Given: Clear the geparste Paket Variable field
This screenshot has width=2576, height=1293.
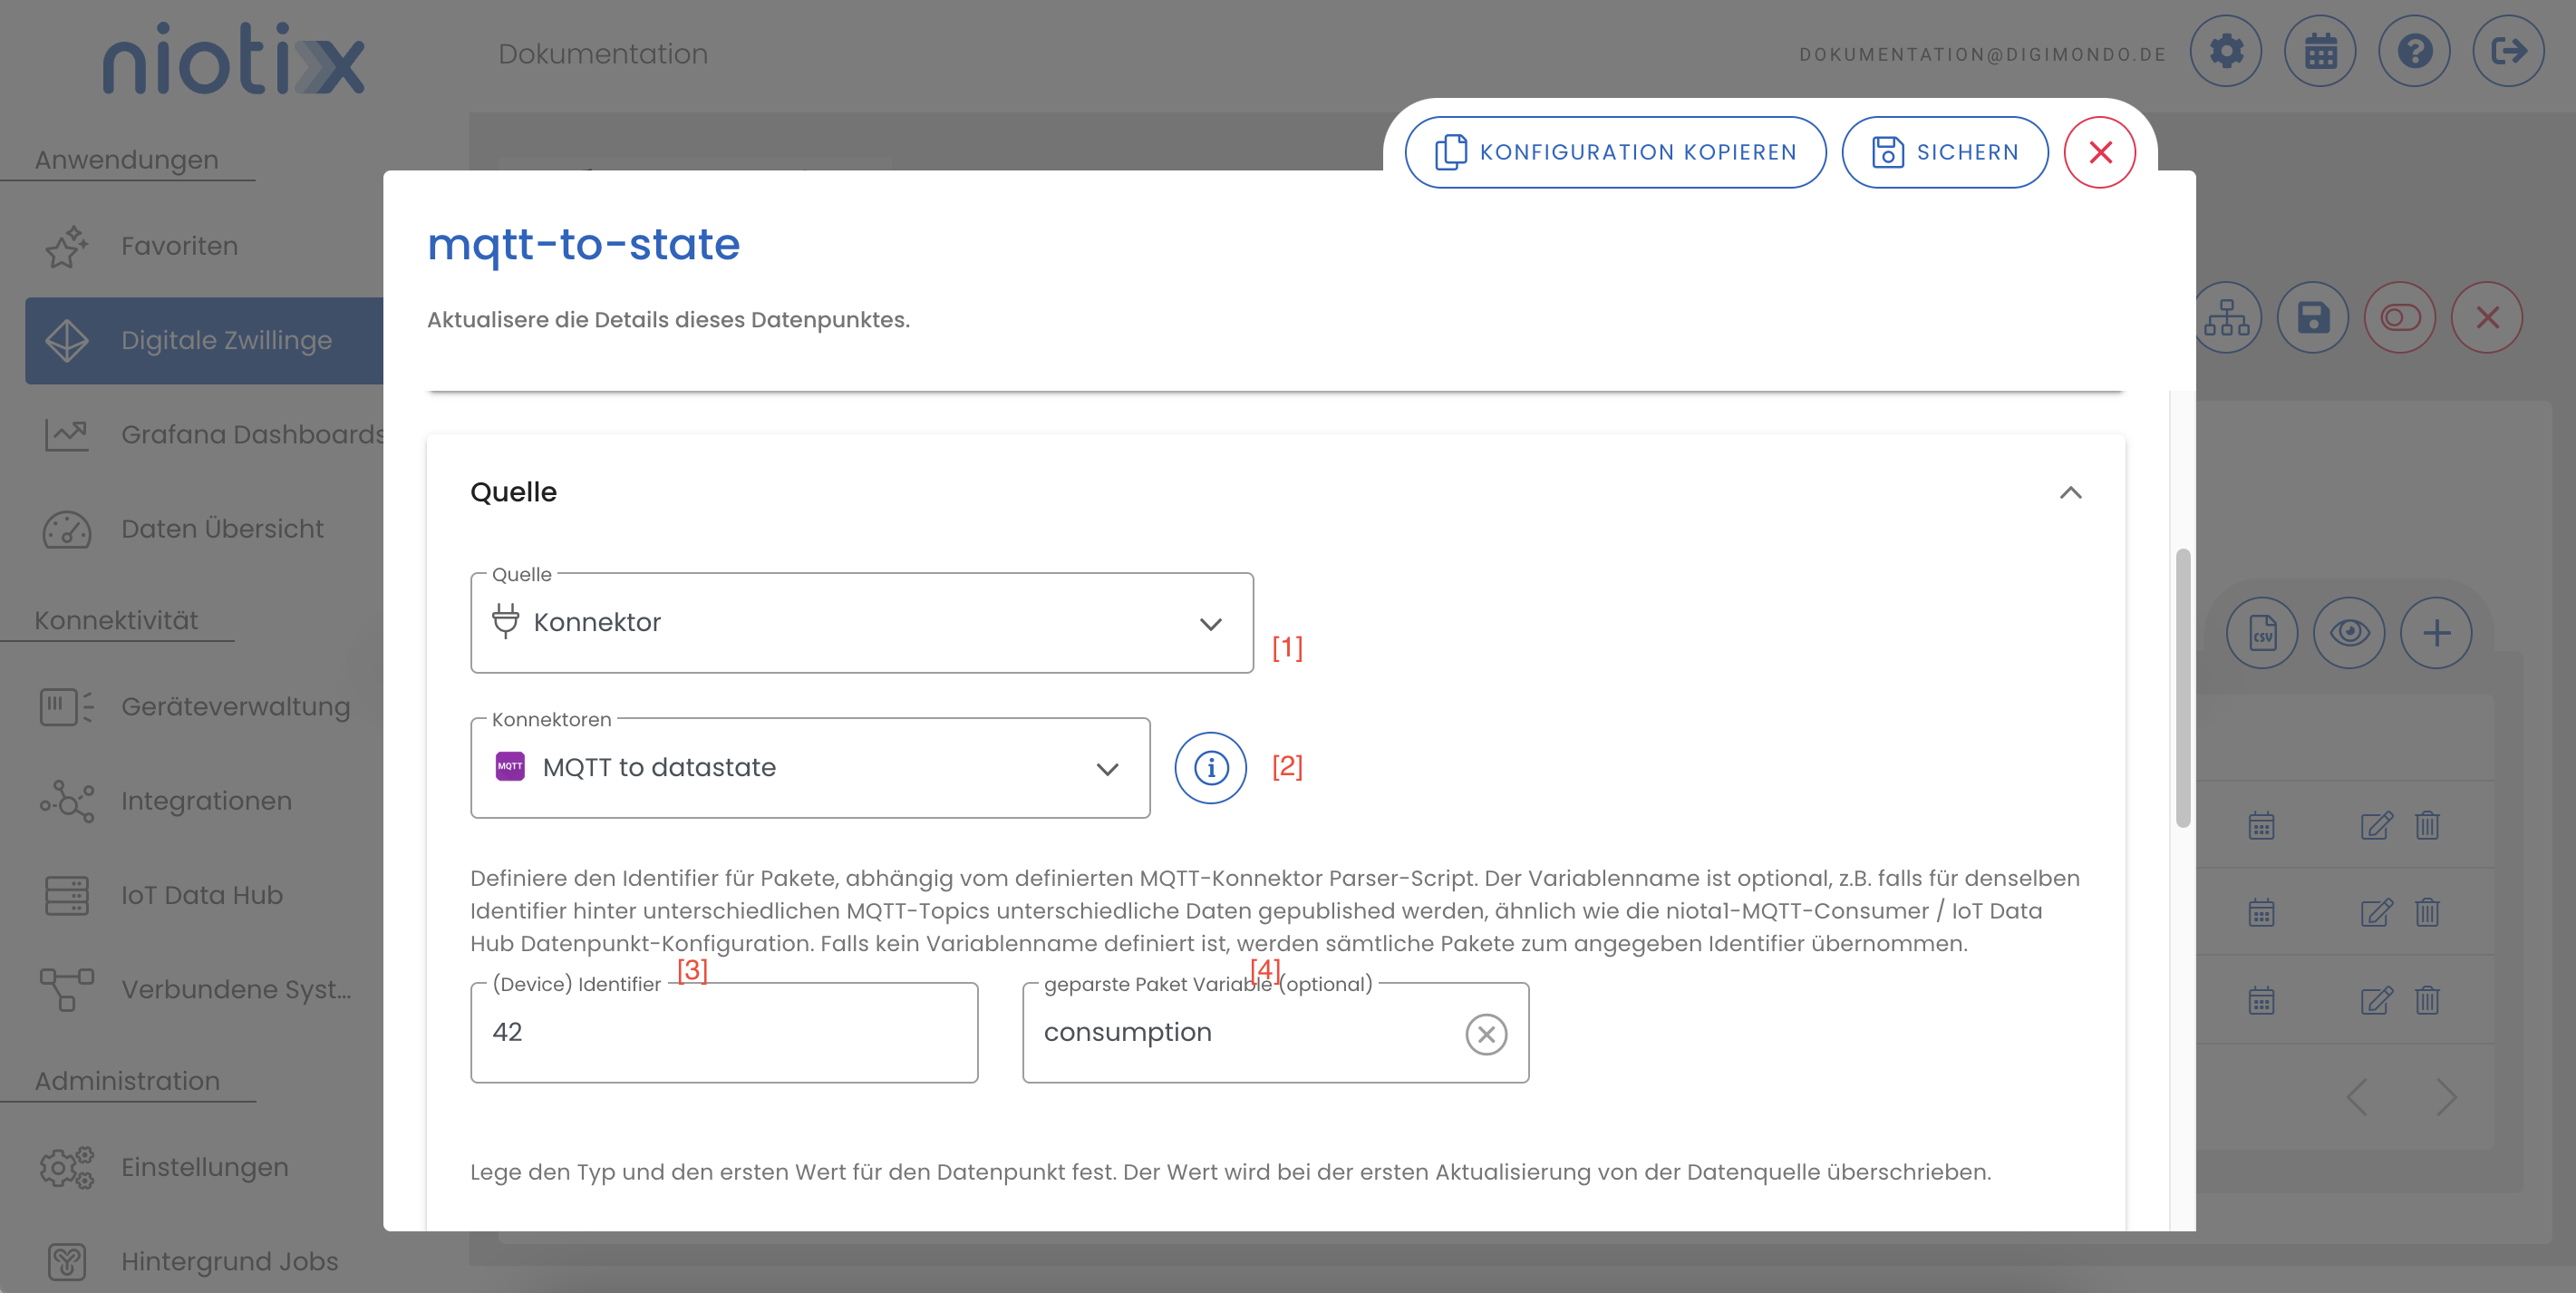Looking at the screenshot, I should [x=1486, y=1034].
